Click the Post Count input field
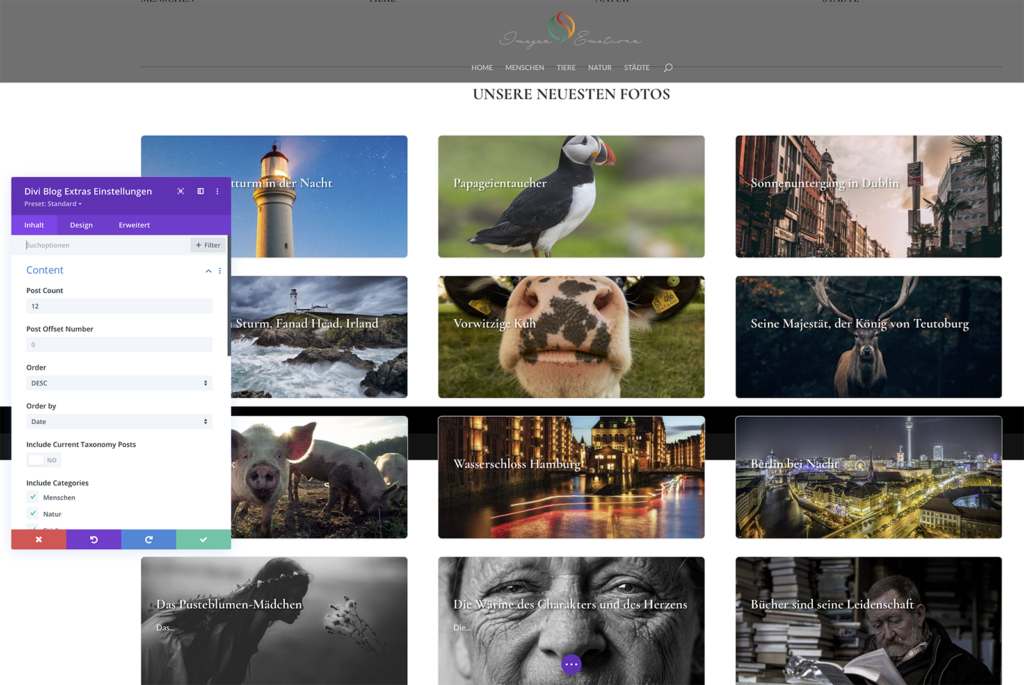Image resolution: width=1024 pixels, height=685 pixels. pyautogui.click(x=120, y=306)
